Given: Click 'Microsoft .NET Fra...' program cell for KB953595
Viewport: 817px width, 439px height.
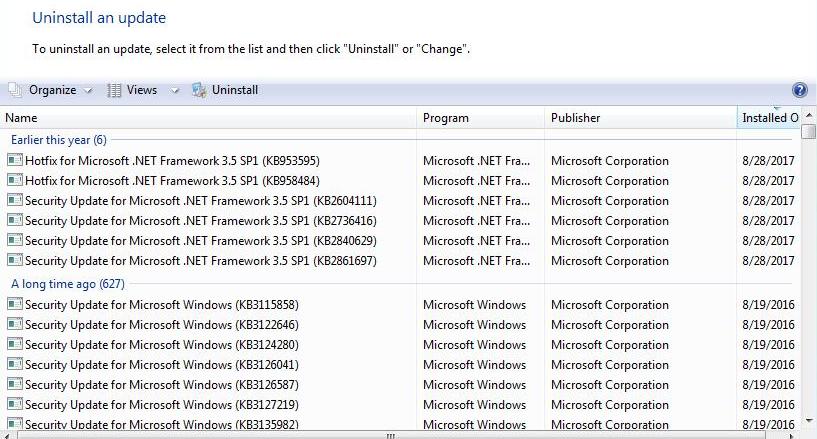Looking at the screenshot, I should coord(476,160).
